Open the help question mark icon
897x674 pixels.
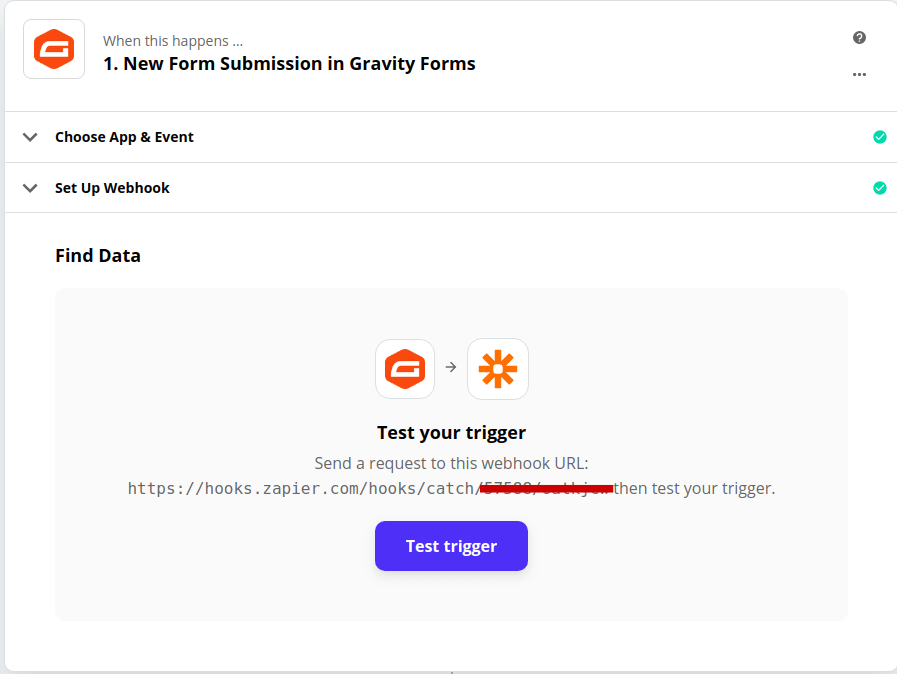click(859, 38)
